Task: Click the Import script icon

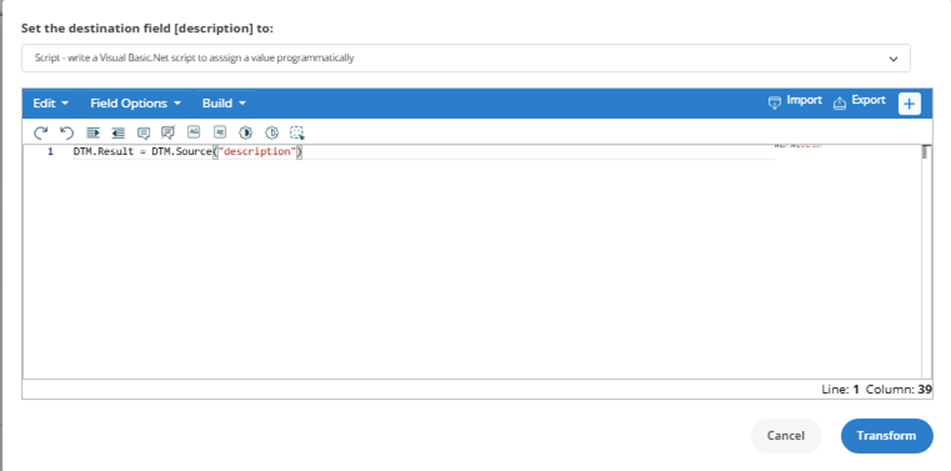Action: [x=775, y=102]
